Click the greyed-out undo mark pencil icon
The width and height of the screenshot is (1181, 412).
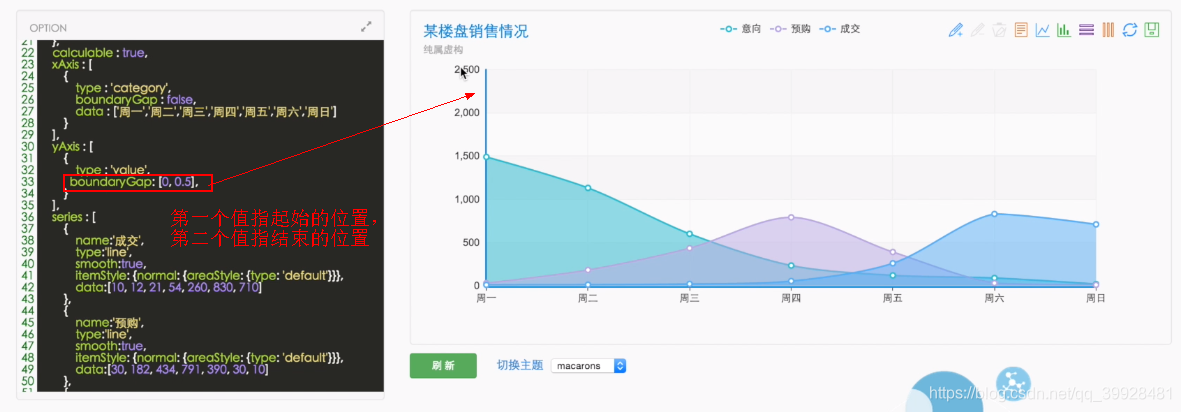[x=978, y=30]
